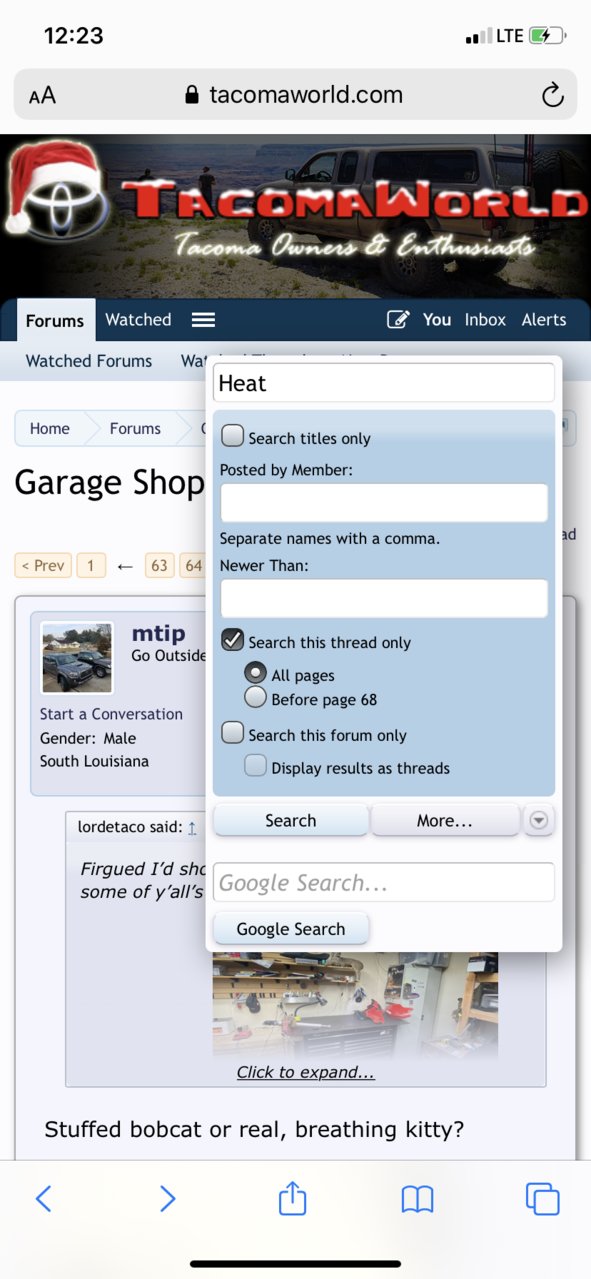The width and height of the screenshot is (591, 1279).
Task: Uncheck Search this thread only
Action: [x=232, y=640]
